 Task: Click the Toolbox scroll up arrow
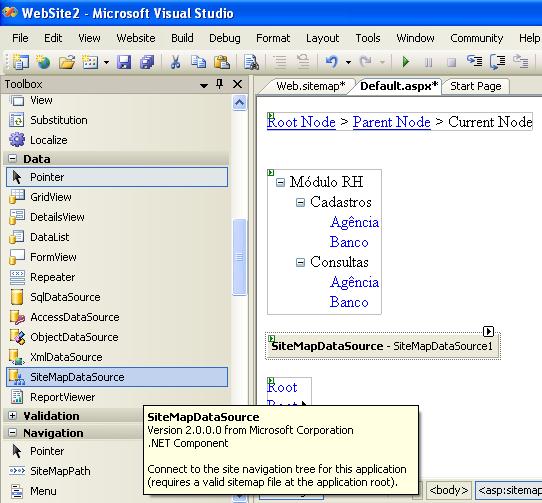click(240, 103)
